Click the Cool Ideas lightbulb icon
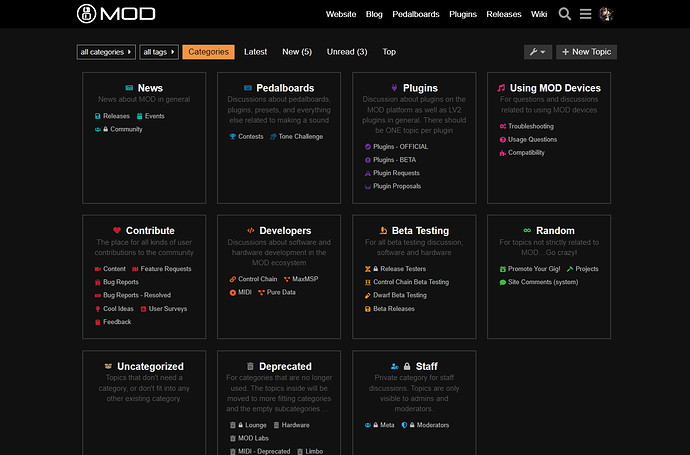Viewport: 690px width, 455px height. (98, 309)
